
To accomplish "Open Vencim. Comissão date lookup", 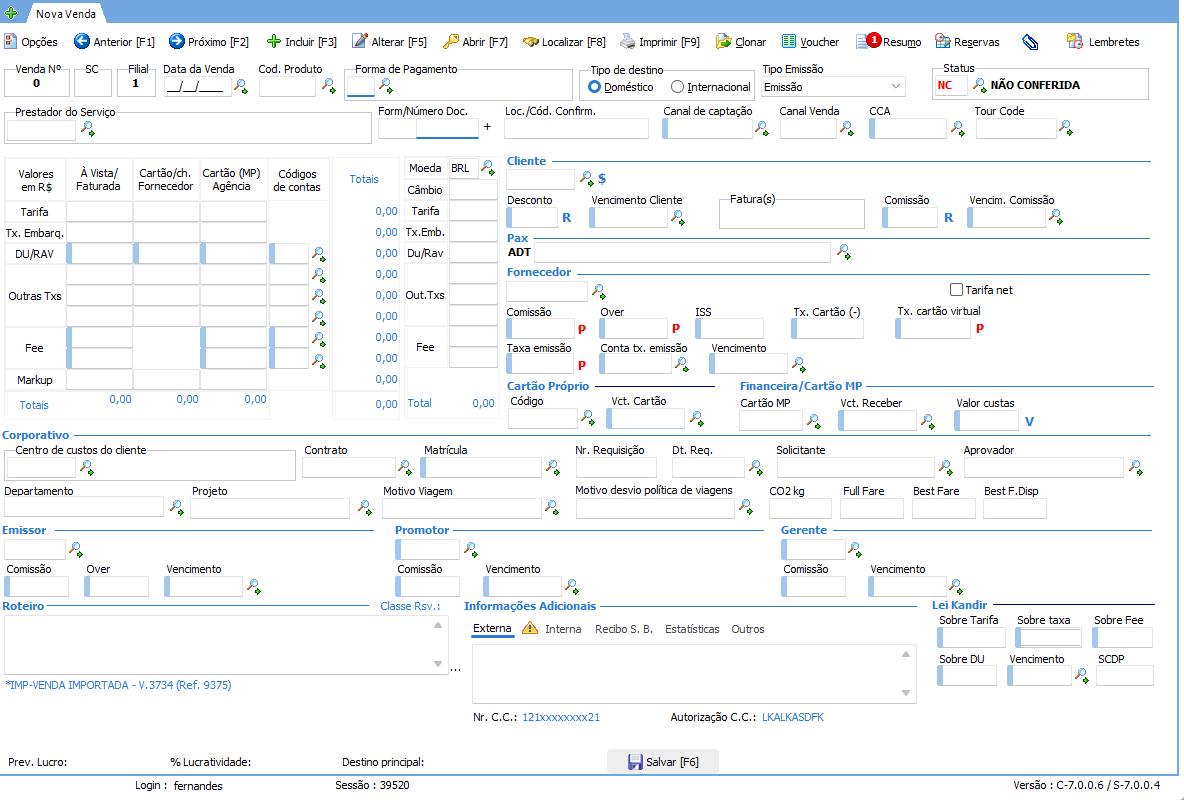I will (x=1056, y=218).
